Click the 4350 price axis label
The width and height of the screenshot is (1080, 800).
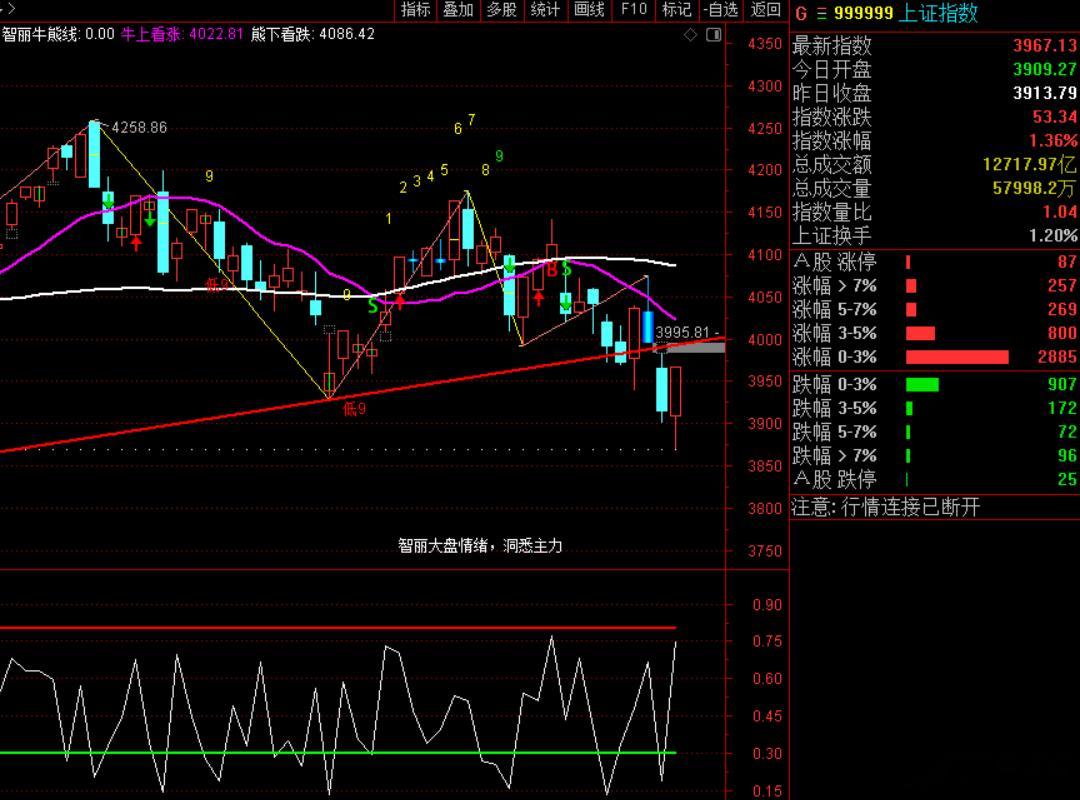[x=765, y=44]
